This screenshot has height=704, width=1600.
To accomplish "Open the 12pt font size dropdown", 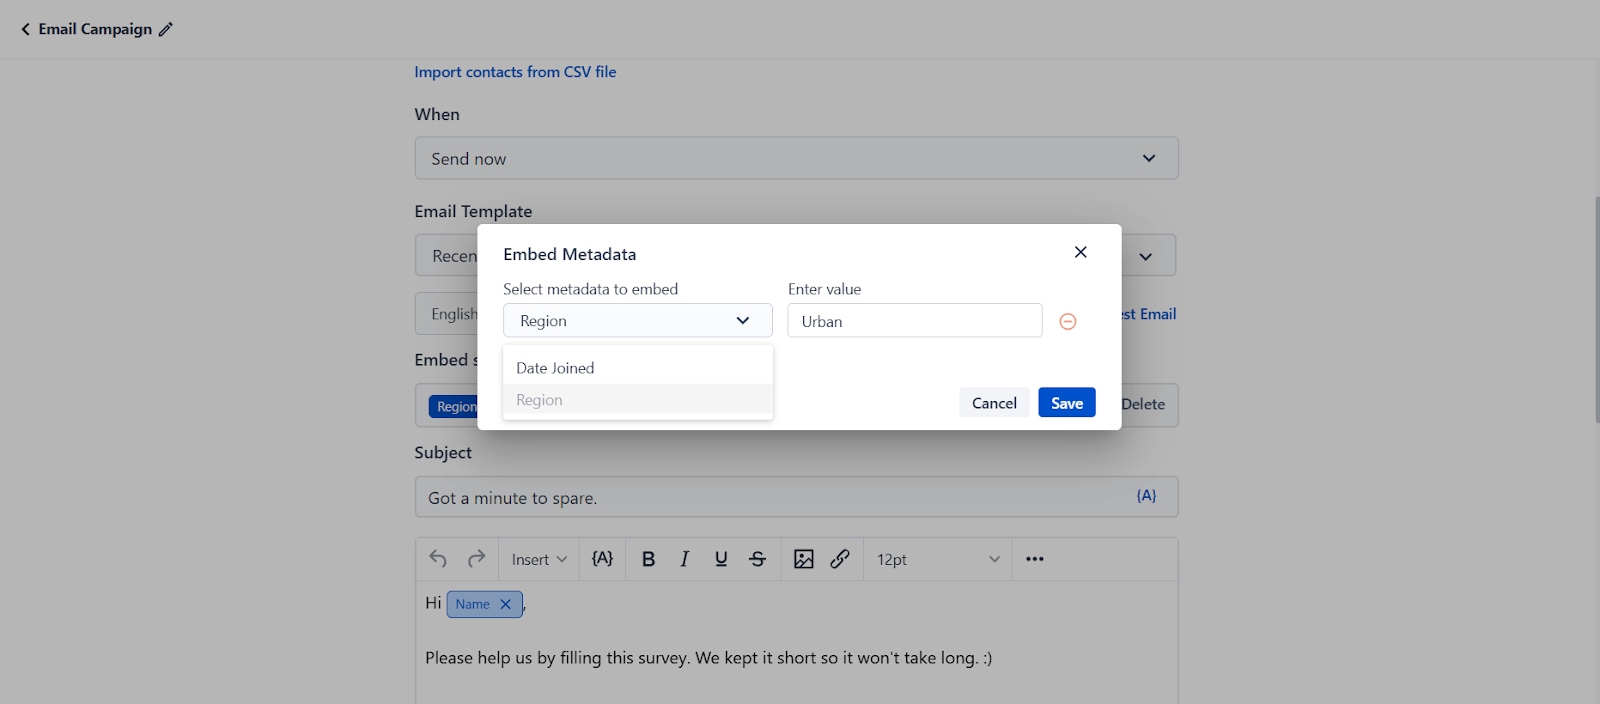I will (937, 559).
